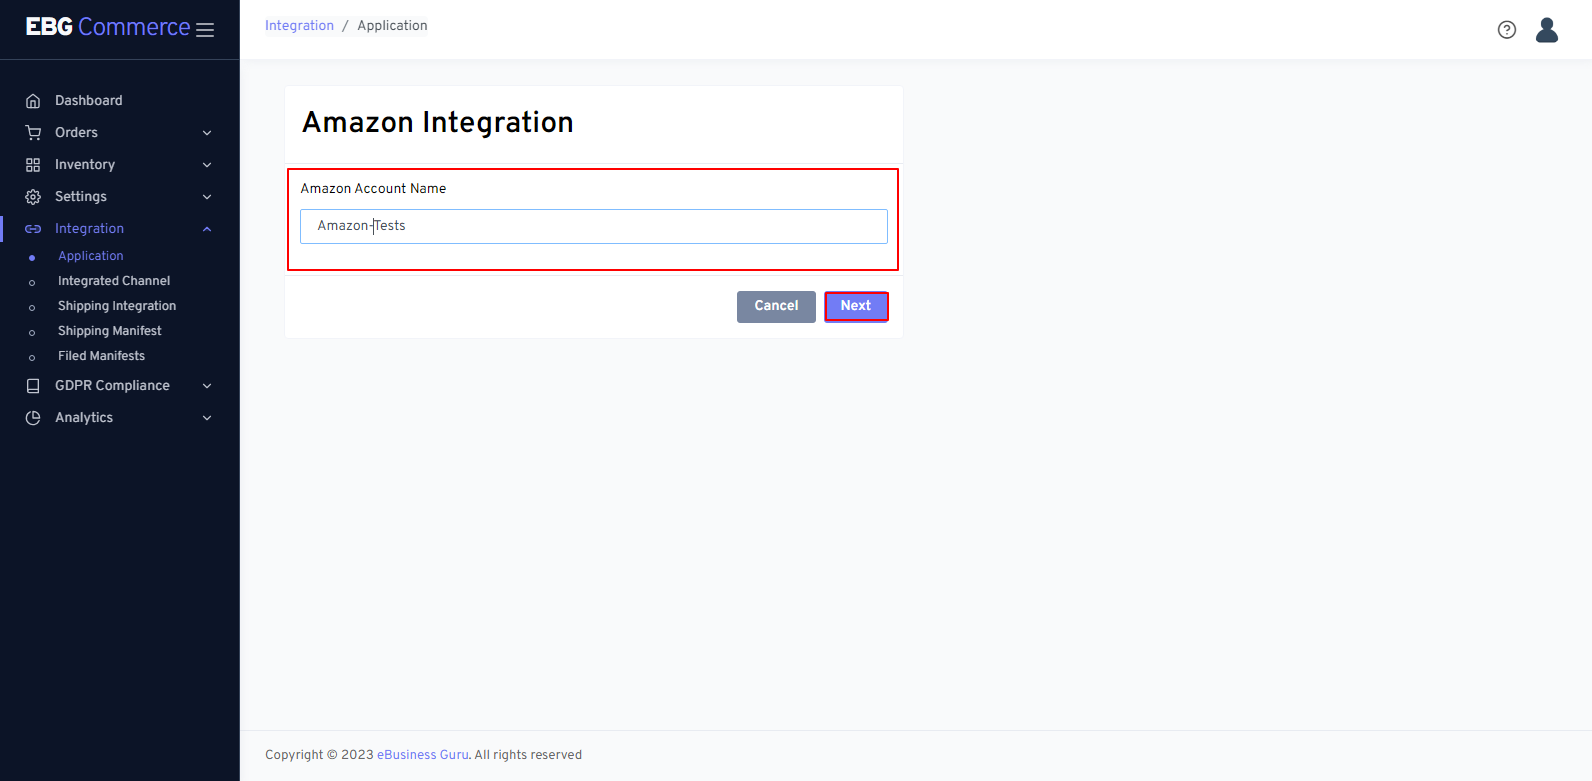Click the Orders cart icon
Screen dimensions: 1592x781
(x=33, y=133)
